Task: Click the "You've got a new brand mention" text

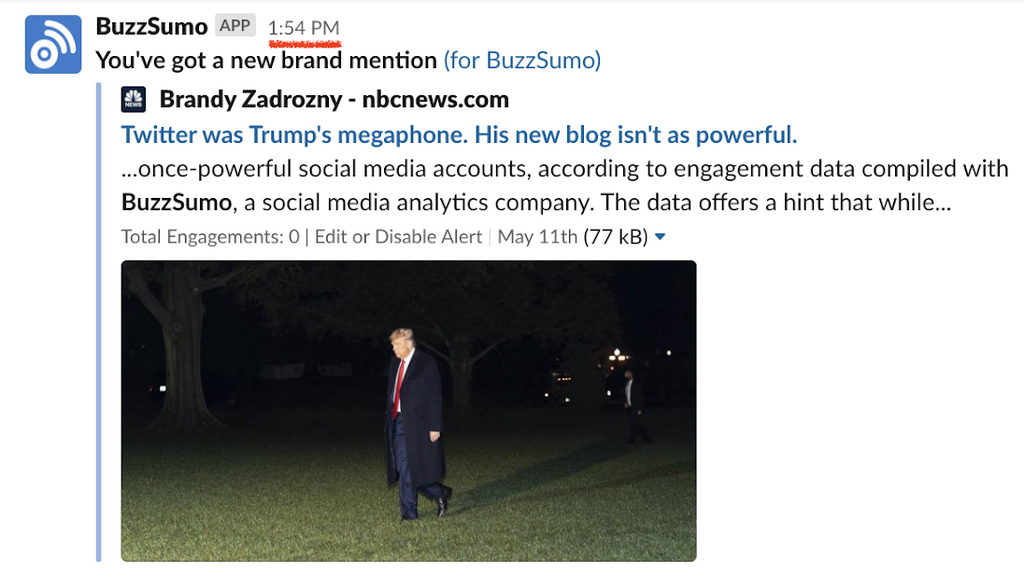Action: [x=266, y=60]
